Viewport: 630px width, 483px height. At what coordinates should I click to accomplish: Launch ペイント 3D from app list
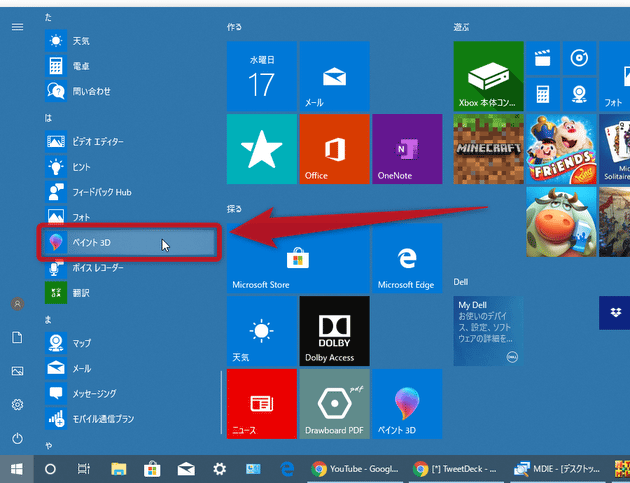tap(129, 242)
